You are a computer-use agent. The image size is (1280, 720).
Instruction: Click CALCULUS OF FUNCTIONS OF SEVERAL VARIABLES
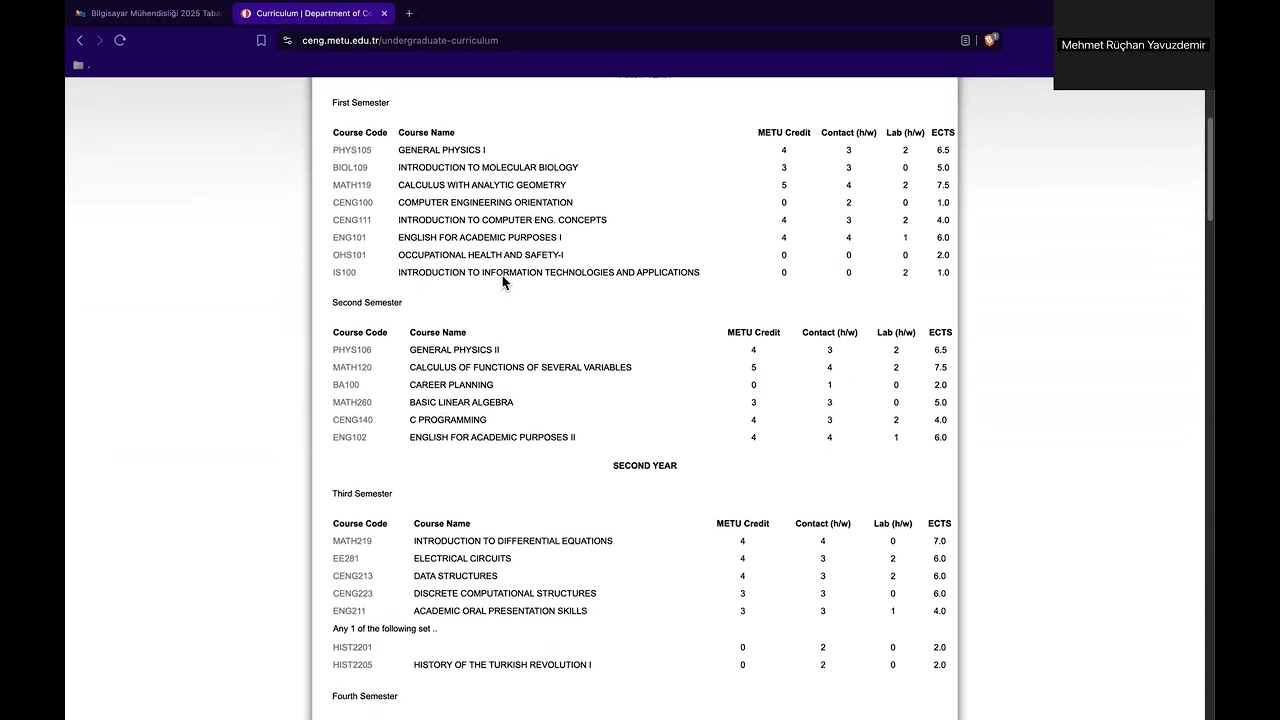coord(520,368)
